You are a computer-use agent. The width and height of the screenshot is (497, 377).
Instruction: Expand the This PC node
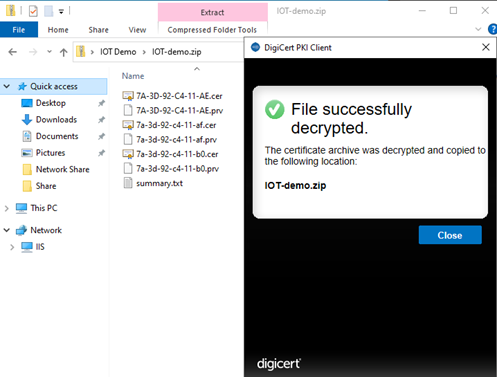click(x=6, y=209)
